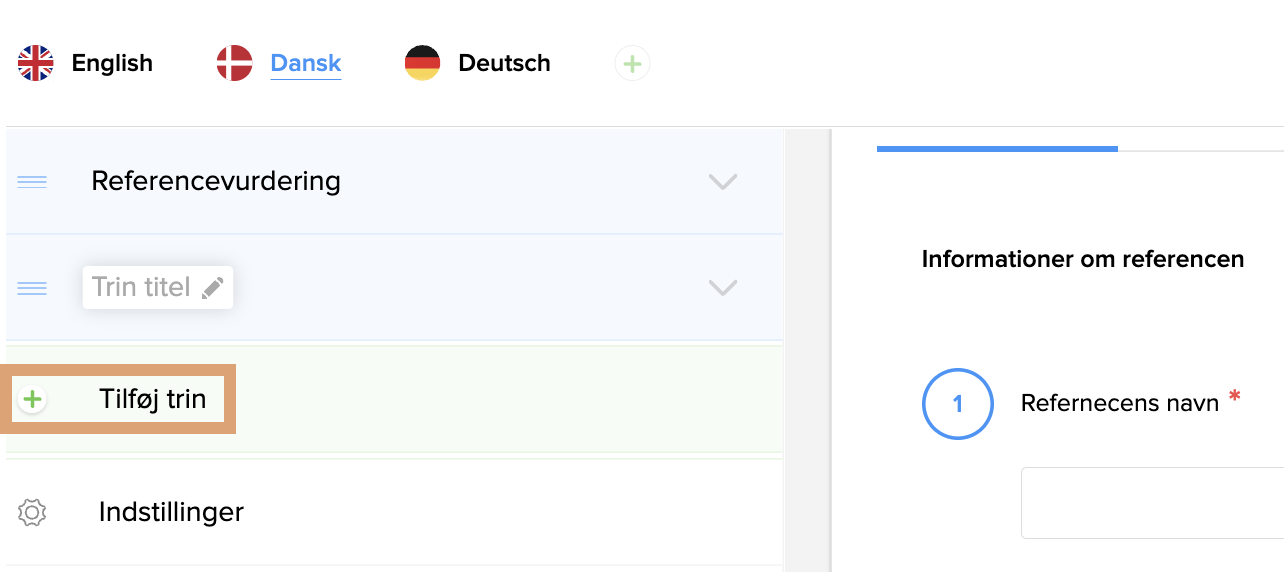Switch to the Deutsch language tab
The width and height of the screenshot is (1284, 572).
pyautogui.click(x=504, y=63)
